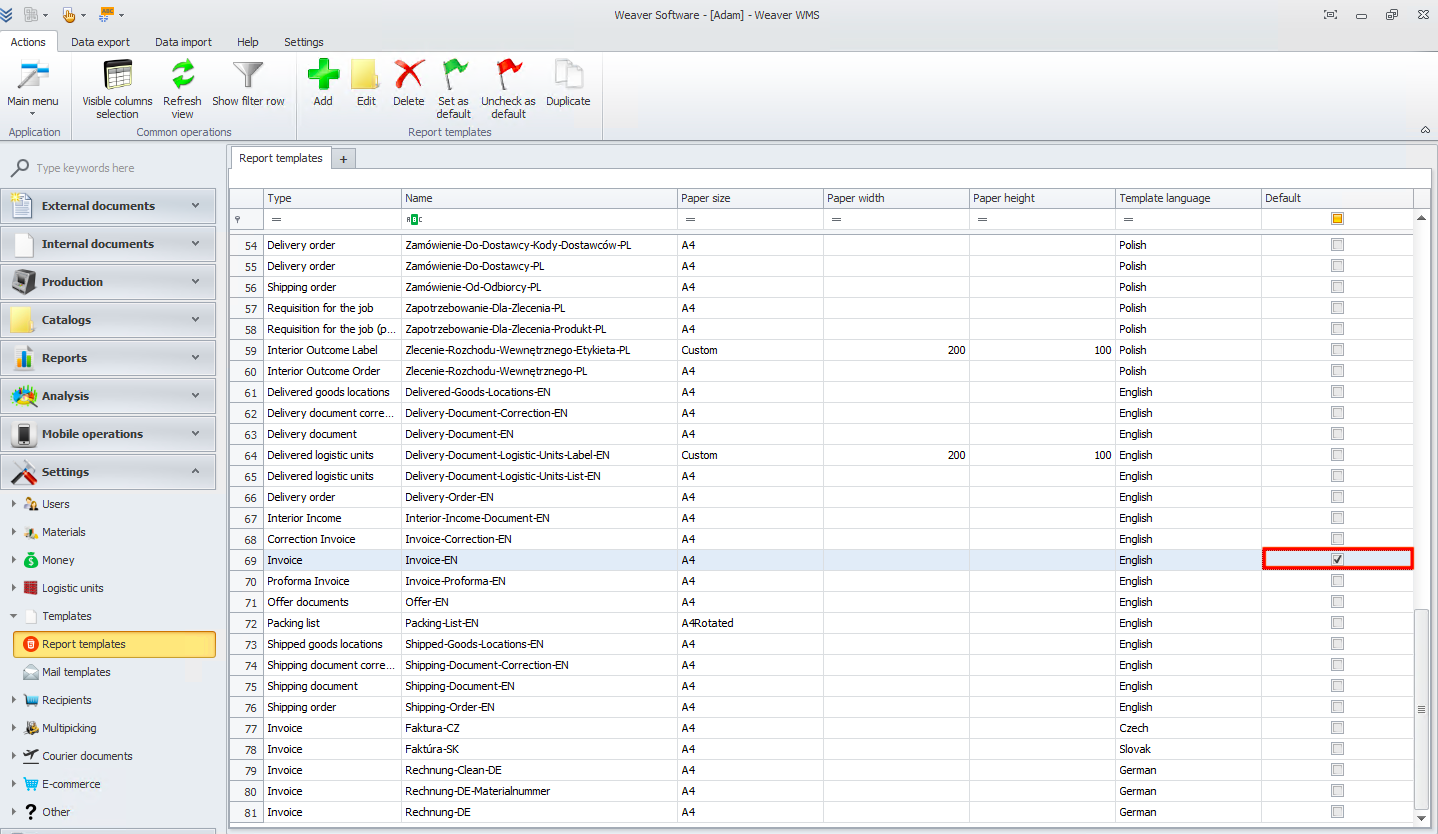Open Mail templates in sidebar

click(x=76, y=672)
